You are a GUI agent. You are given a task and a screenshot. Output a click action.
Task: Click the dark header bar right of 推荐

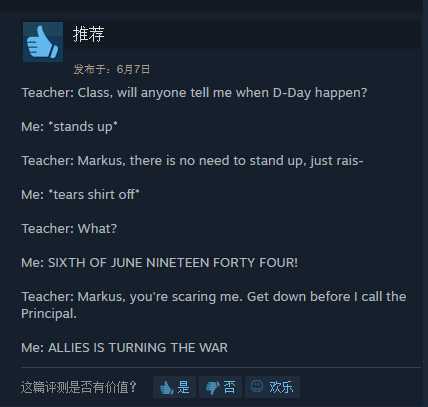[262, 35]
